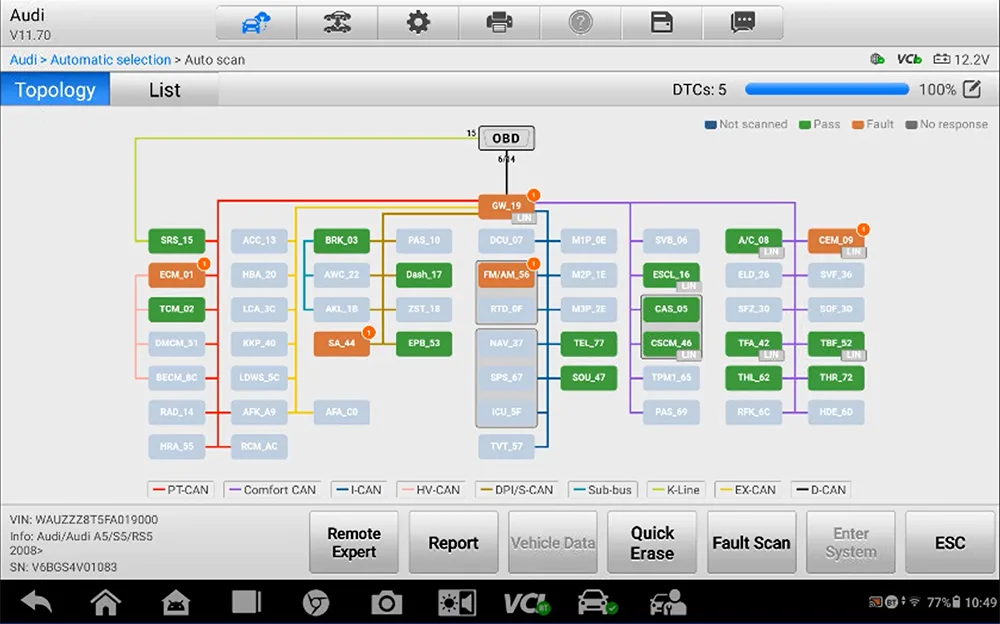
Task: Select the faulty ECM_01 module node
Action: (x=177, y=275)
